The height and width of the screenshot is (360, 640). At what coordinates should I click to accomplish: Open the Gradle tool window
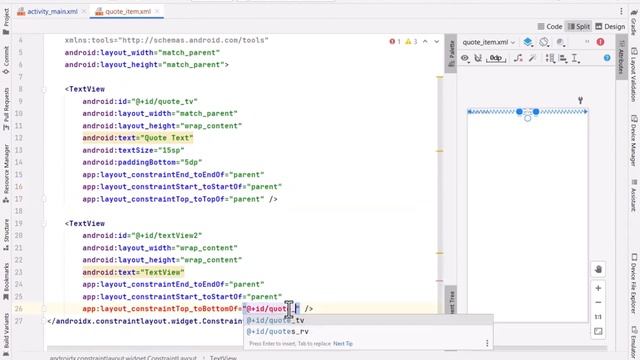(634, 22)
